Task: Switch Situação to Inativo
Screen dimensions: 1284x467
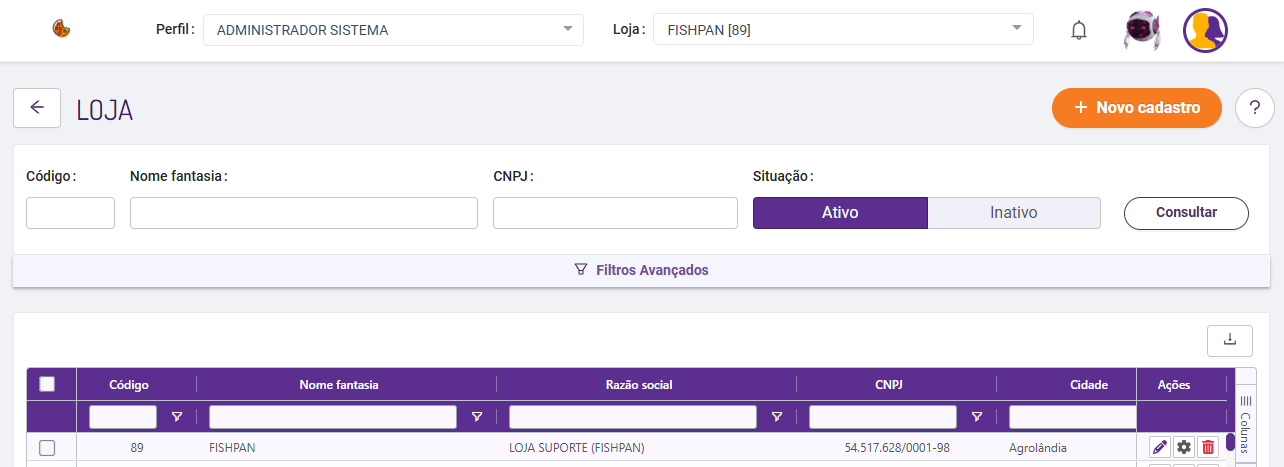Action: point(1014,213)
